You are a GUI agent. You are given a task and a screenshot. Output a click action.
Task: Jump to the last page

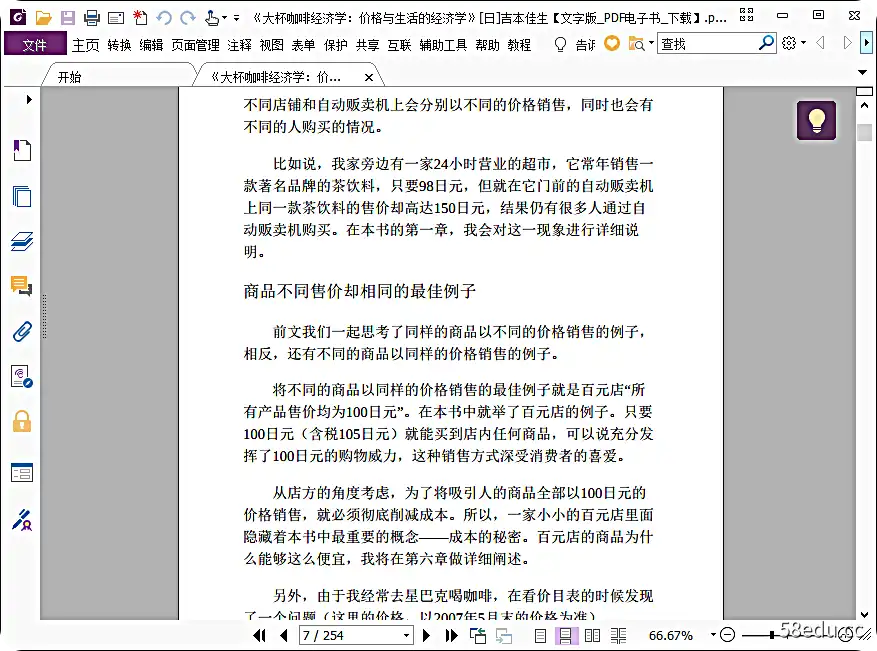point(452,635)
